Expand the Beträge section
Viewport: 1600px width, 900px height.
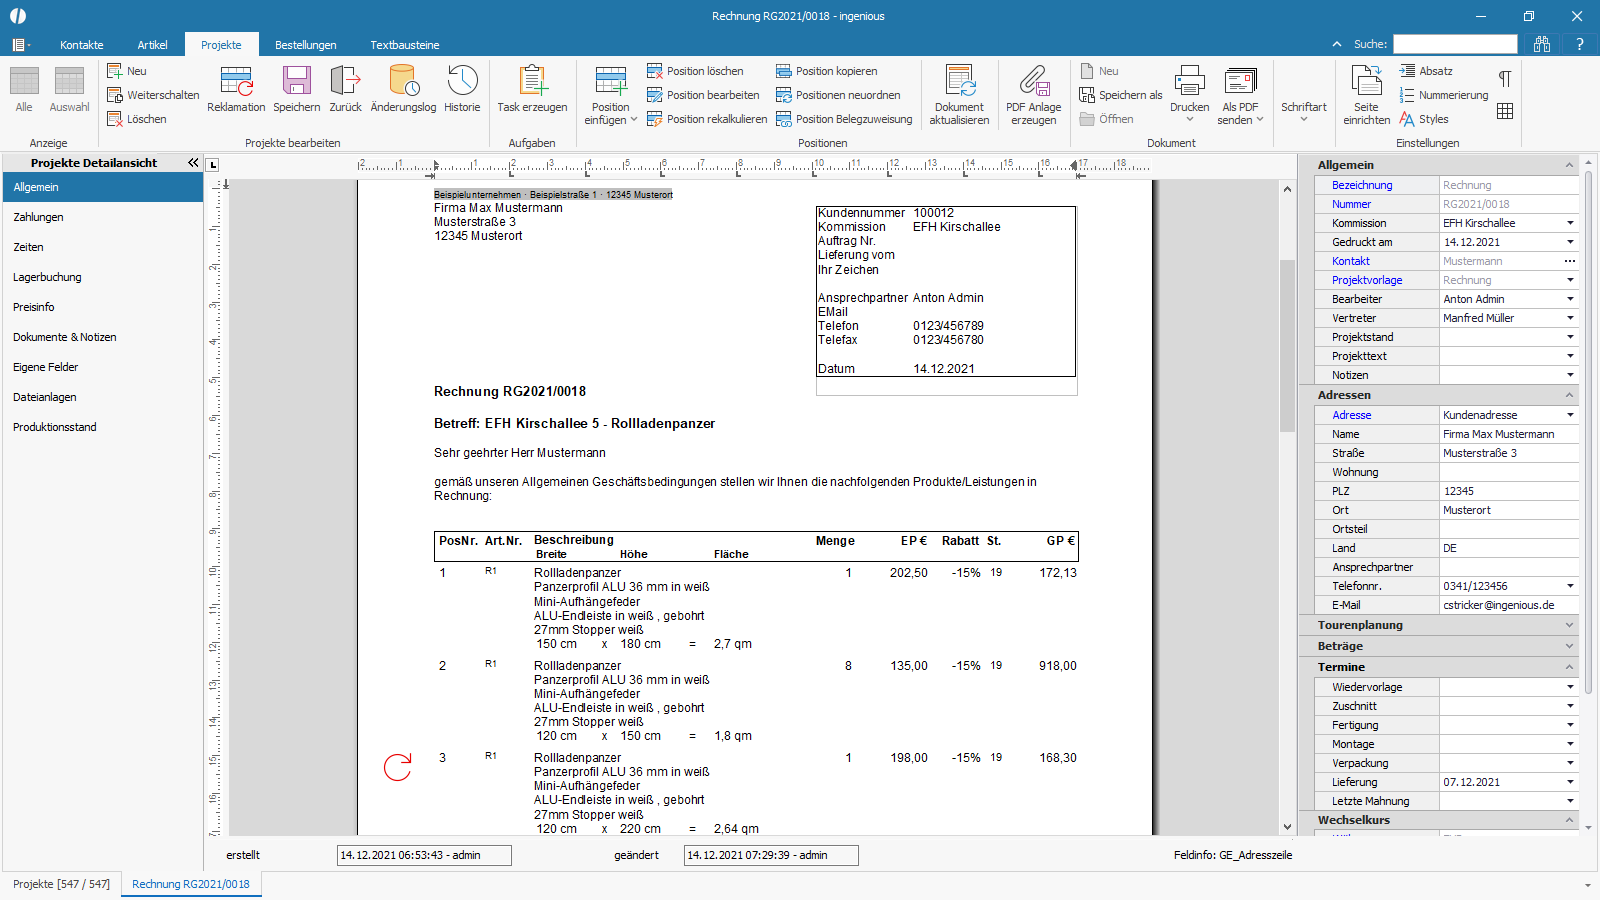pos(1569,646)
